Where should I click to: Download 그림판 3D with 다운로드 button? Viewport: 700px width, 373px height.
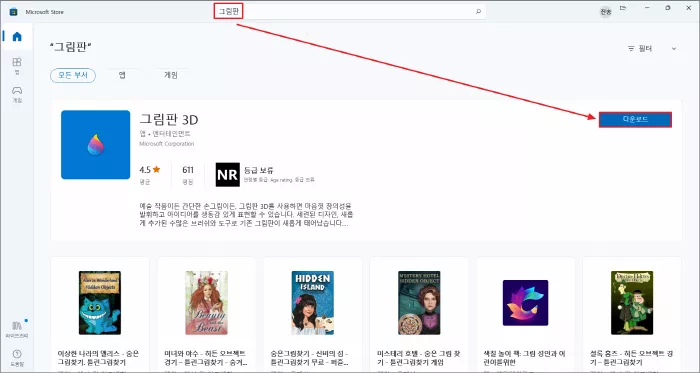click(635, 120)
